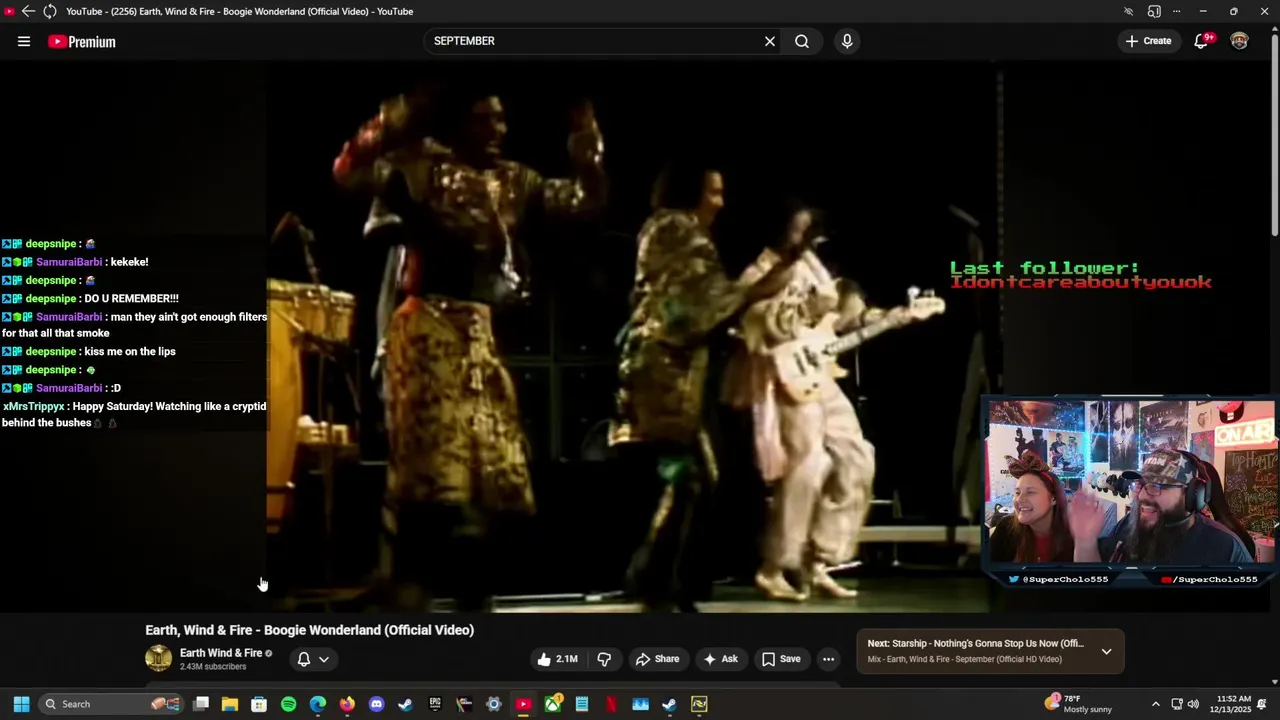1280x720 pixels.
Task: Open the Windows notification center bell
Action: tap(1263, 704)
